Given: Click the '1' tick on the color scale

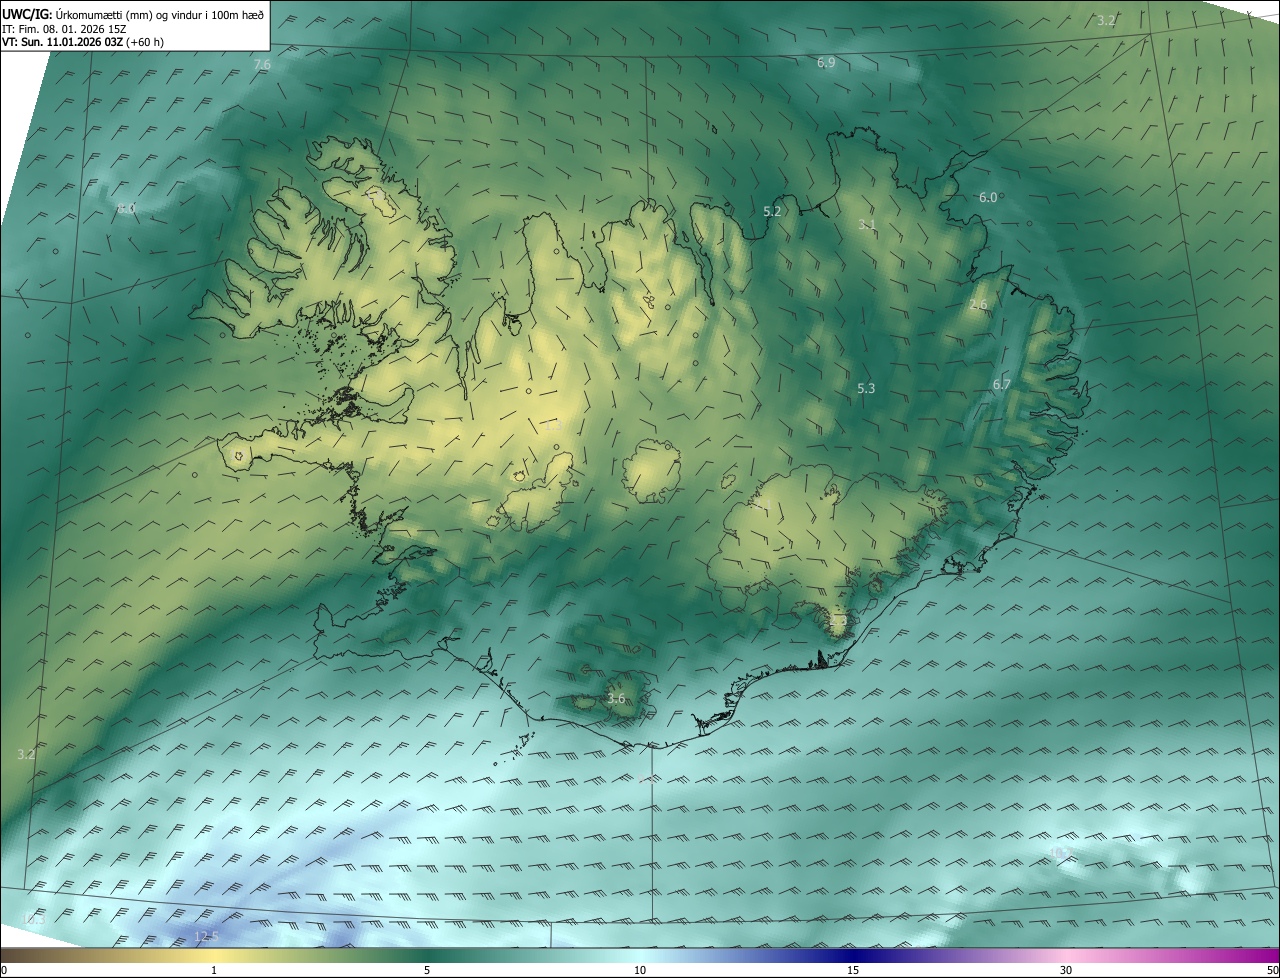Looking at the screenshot, I should click(x=214, y=970).
